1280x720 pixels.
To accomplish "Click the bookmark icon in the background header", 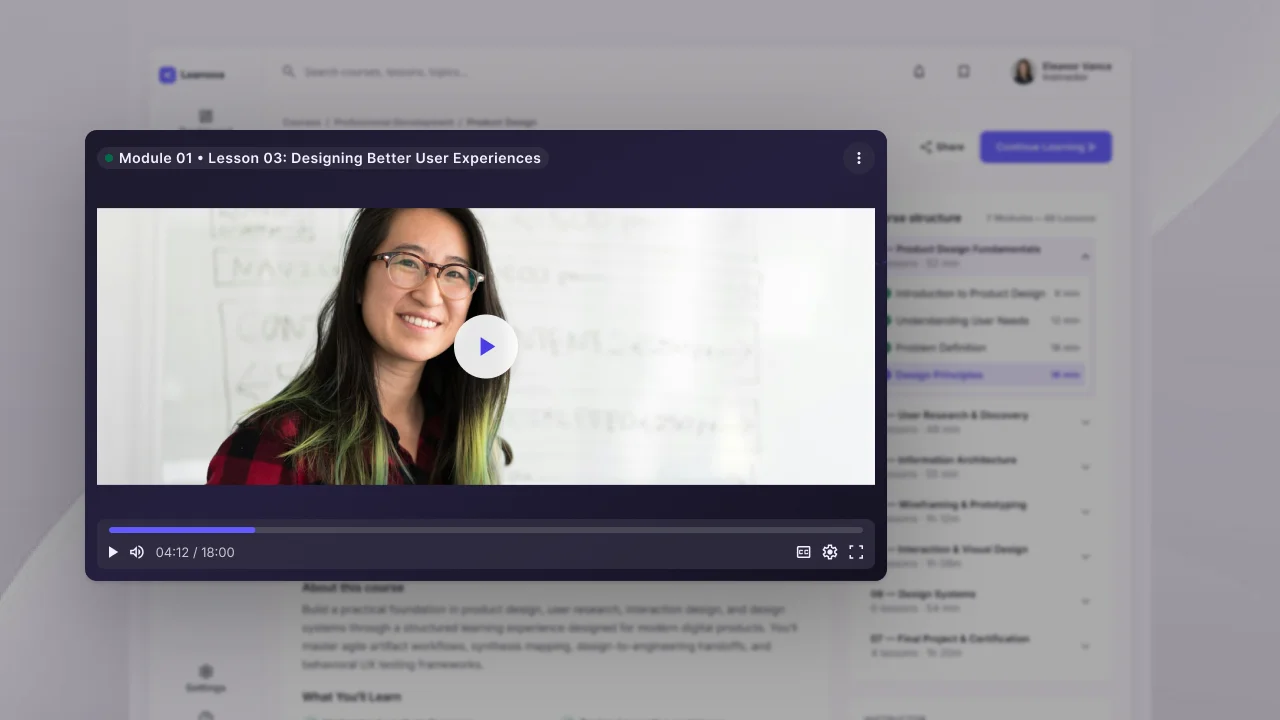I will pyautogui.click(x=964, y=72).
